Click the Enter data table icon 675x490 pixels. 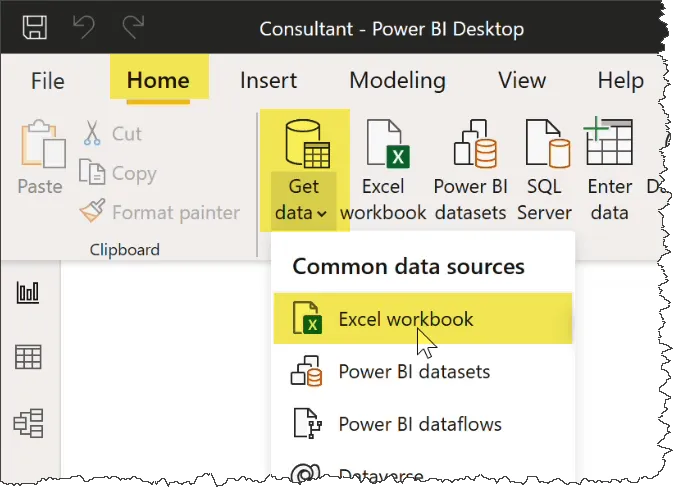(x=609, y=145)
